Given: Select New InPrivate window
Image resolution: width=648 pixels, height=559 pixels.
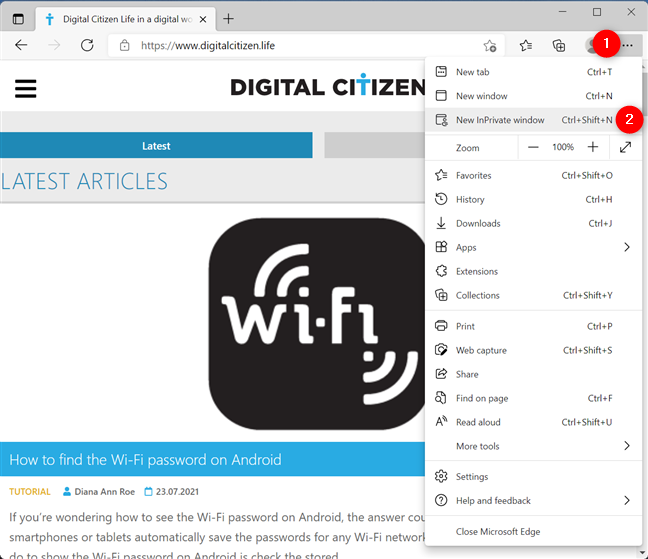Looking at the screenshot, I should pyautogui.click(x=533, y=120).
